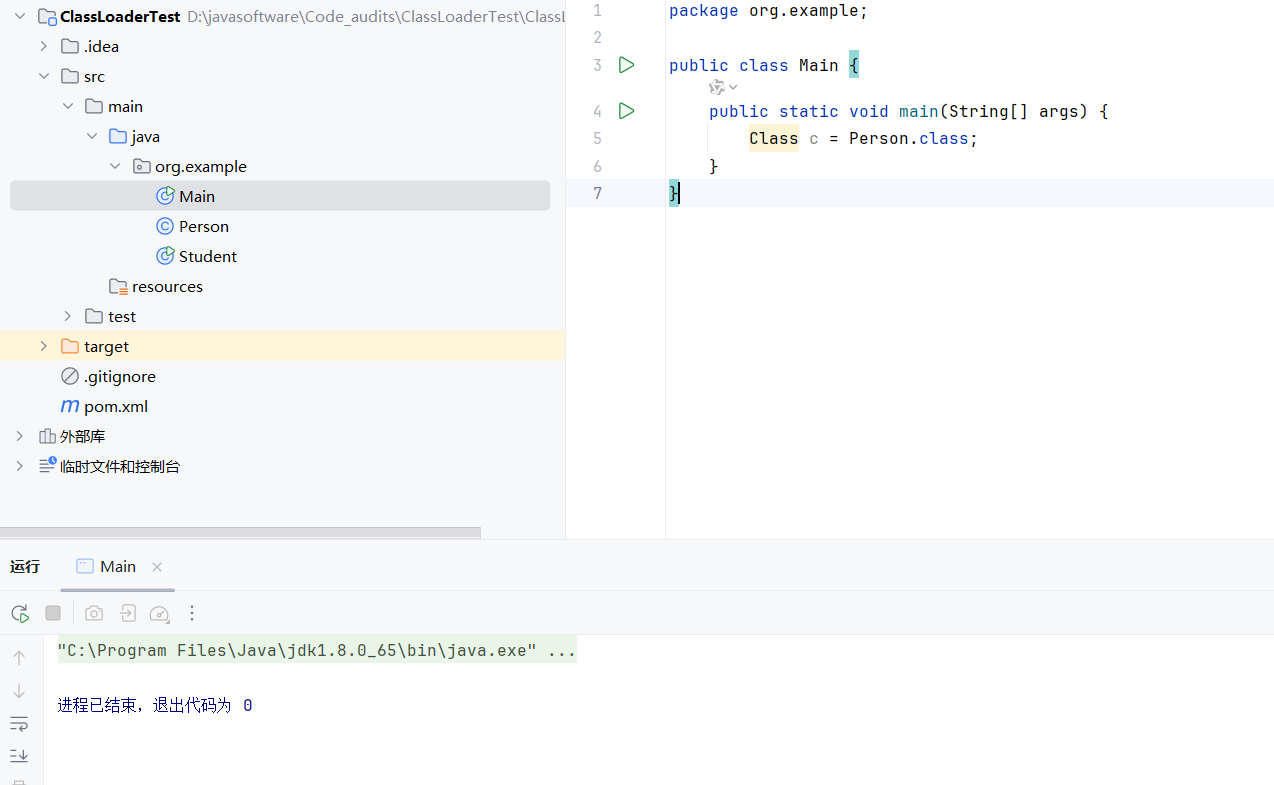Click the .idea folder icon
The image size is (1274, 785).
tap(70, 46)
